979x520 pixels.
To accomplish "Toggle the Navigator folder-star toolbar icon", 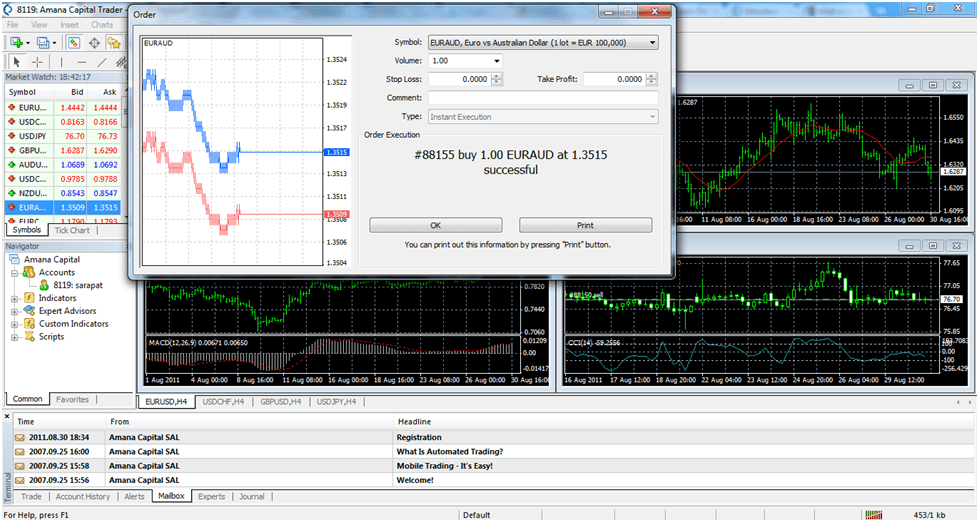I will coord(116,43).
